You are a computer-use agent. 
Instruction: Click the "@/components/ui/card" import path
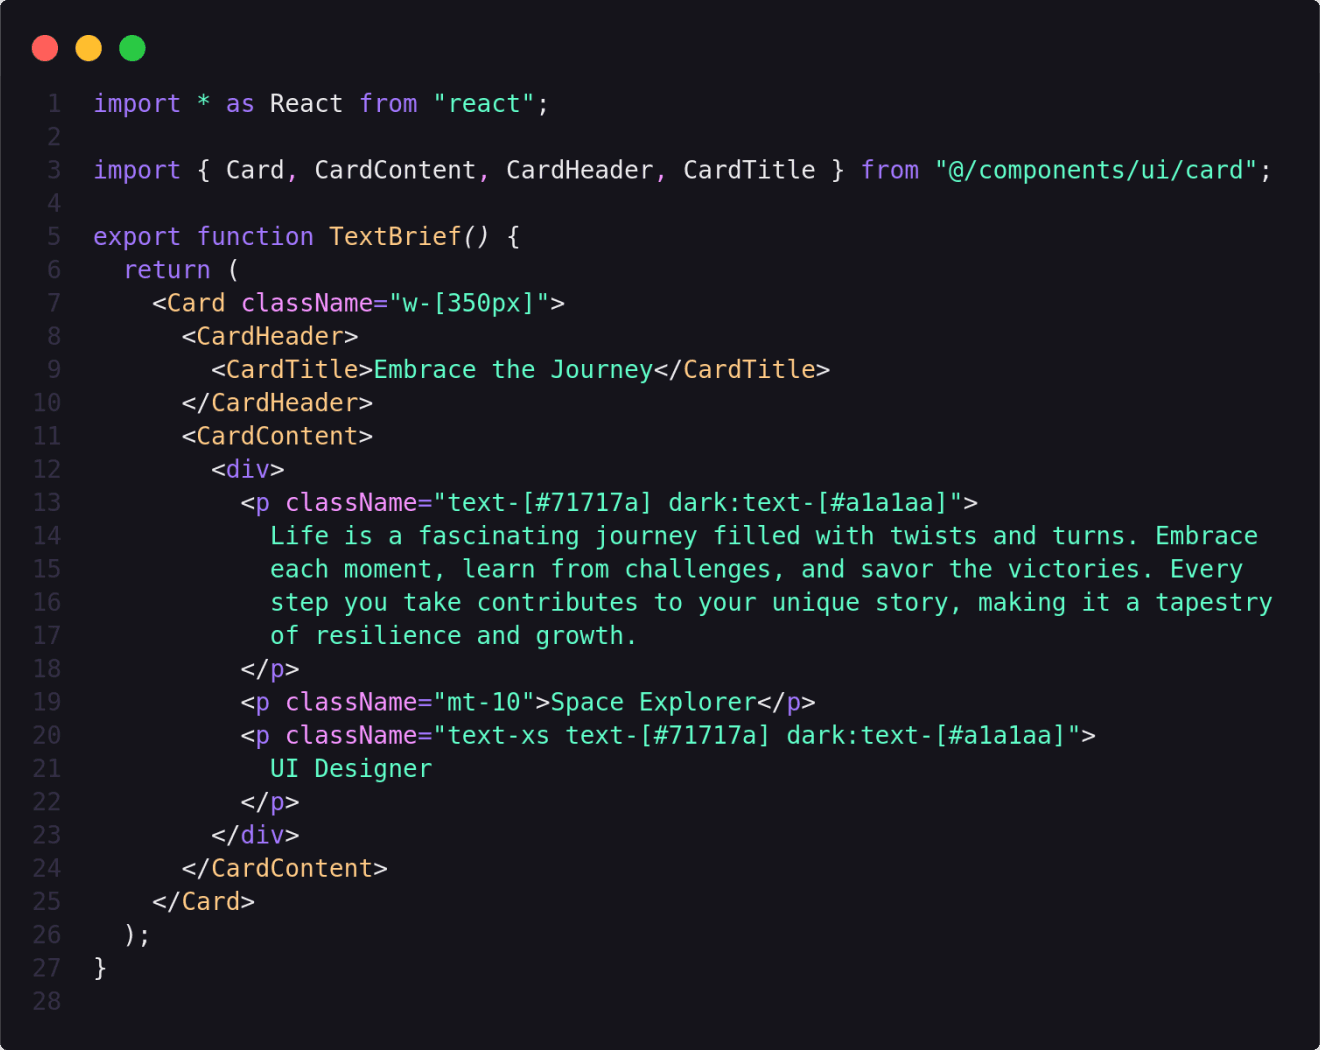(x=1096, y=170)
